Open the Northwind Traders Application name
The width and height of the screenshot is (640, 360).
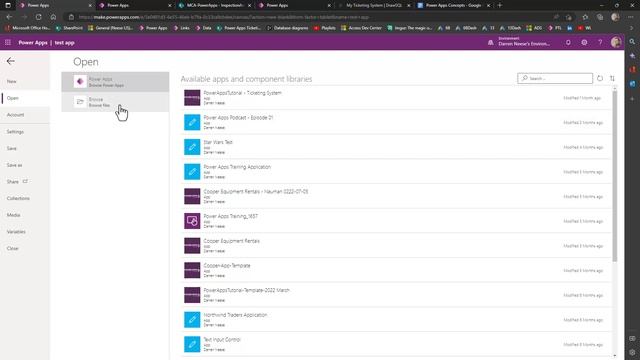pyautogui.click(x=235, y=315)
